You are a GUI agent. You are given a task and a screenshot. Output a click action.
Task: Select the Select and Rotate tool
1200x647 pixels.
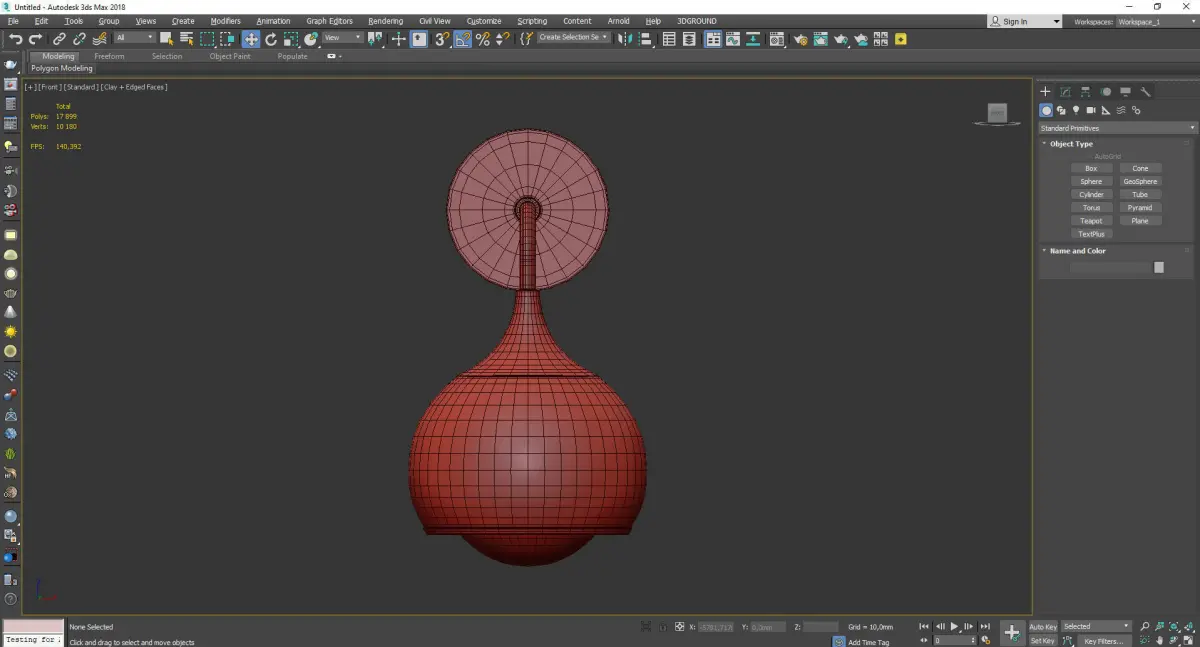tap(271, 39)
